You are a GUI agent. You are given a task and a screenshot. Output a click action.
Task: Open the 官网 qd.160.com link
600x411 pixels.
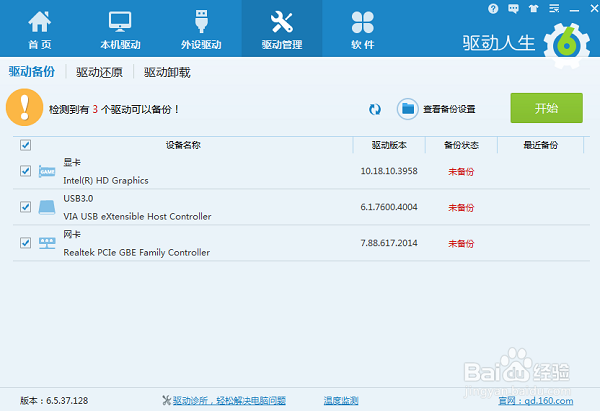click(536, 401)
